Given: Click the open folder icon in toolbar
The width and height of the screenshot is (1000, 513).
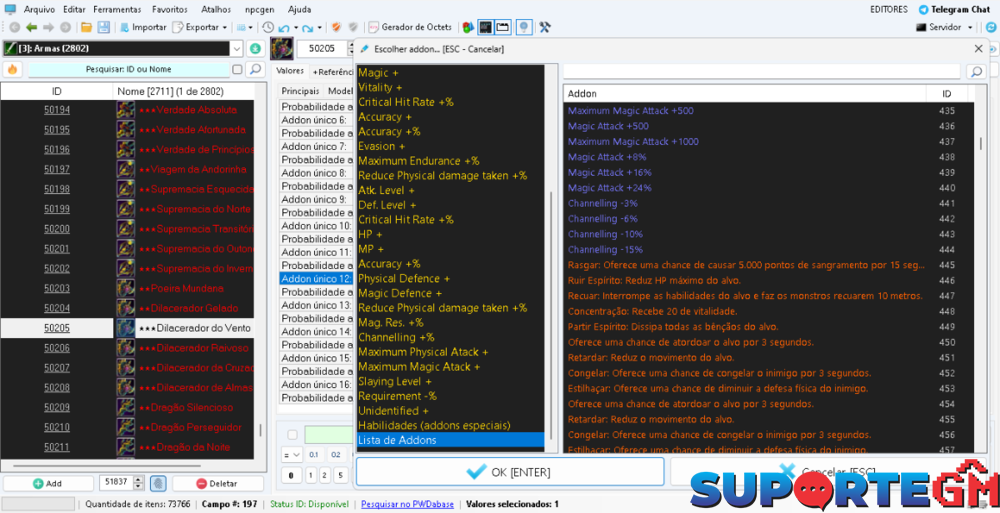Looking at the screenshot, I should 86,27.
